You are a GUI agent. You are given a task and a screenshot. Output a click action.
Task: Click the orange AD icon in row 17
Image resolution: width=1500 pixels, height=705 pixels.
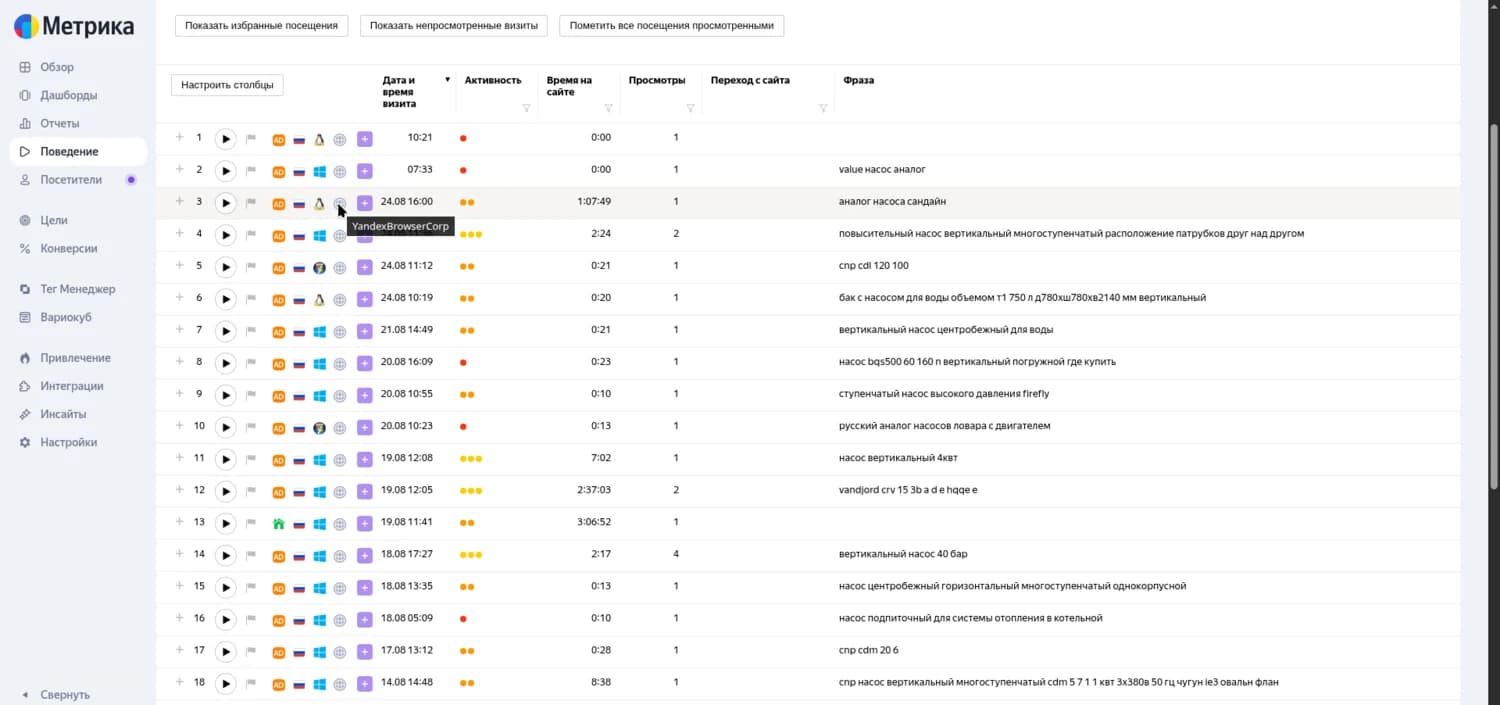click(279, 651)
